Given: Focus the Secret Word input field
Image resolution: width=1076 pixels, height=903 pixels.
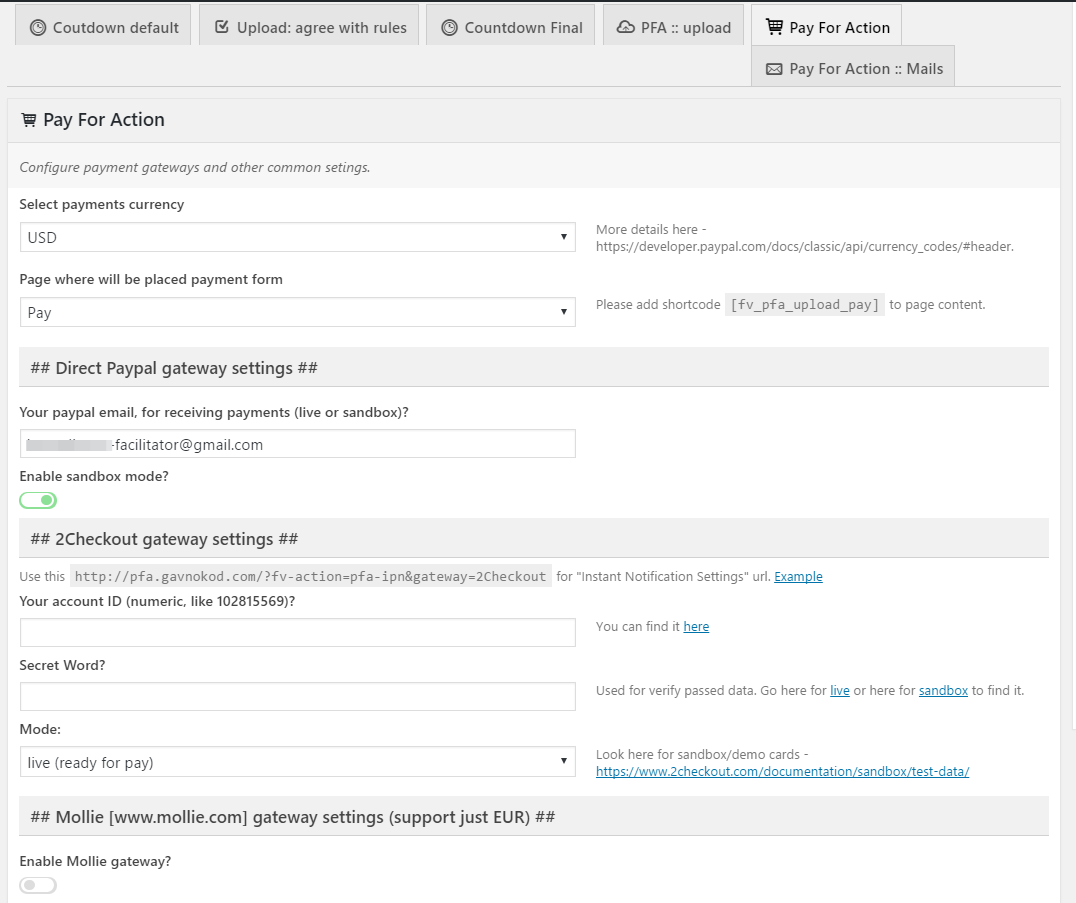Looking at the screenshot, I should [298, 696].
